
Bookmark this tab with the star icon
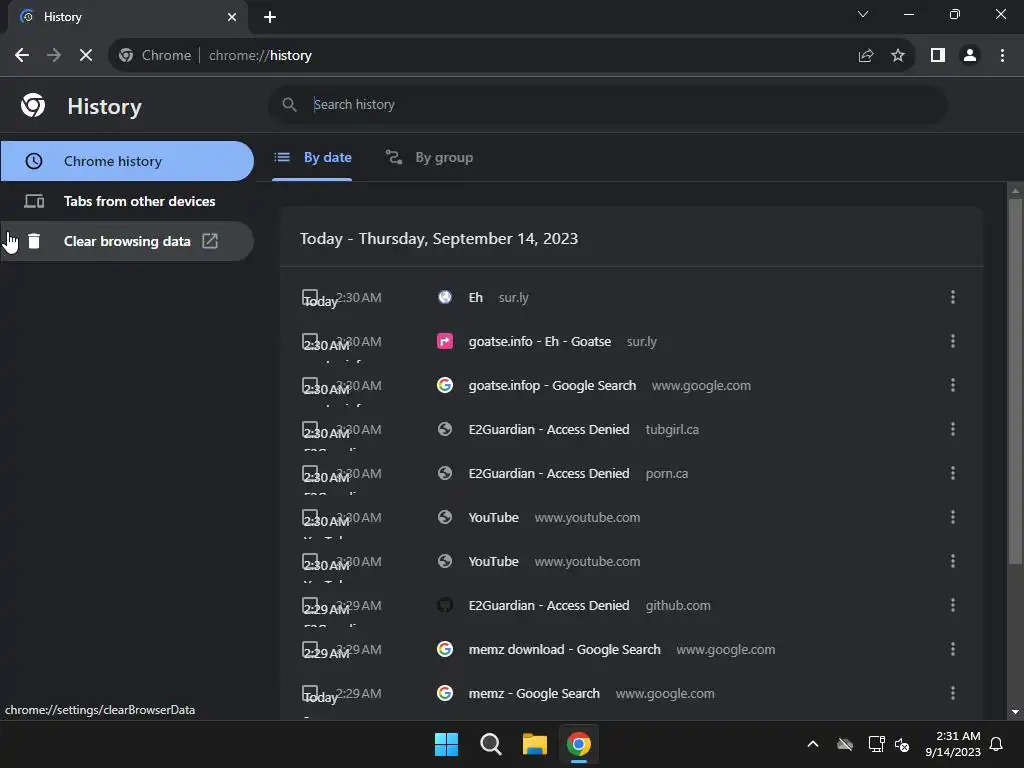click(898, 56)
